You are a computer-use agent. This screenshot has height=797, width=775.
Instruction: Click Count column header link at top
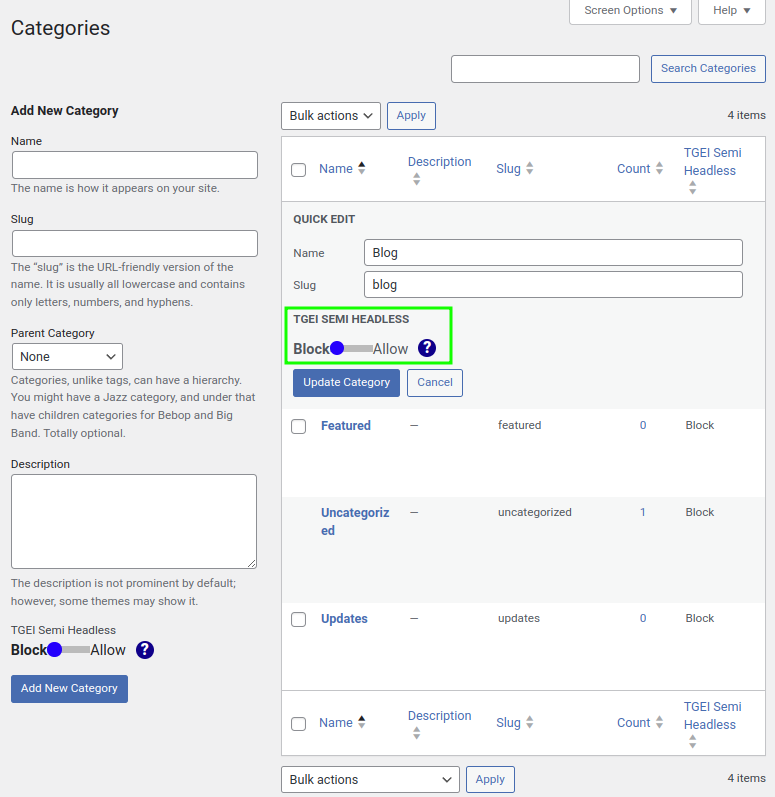634,169
